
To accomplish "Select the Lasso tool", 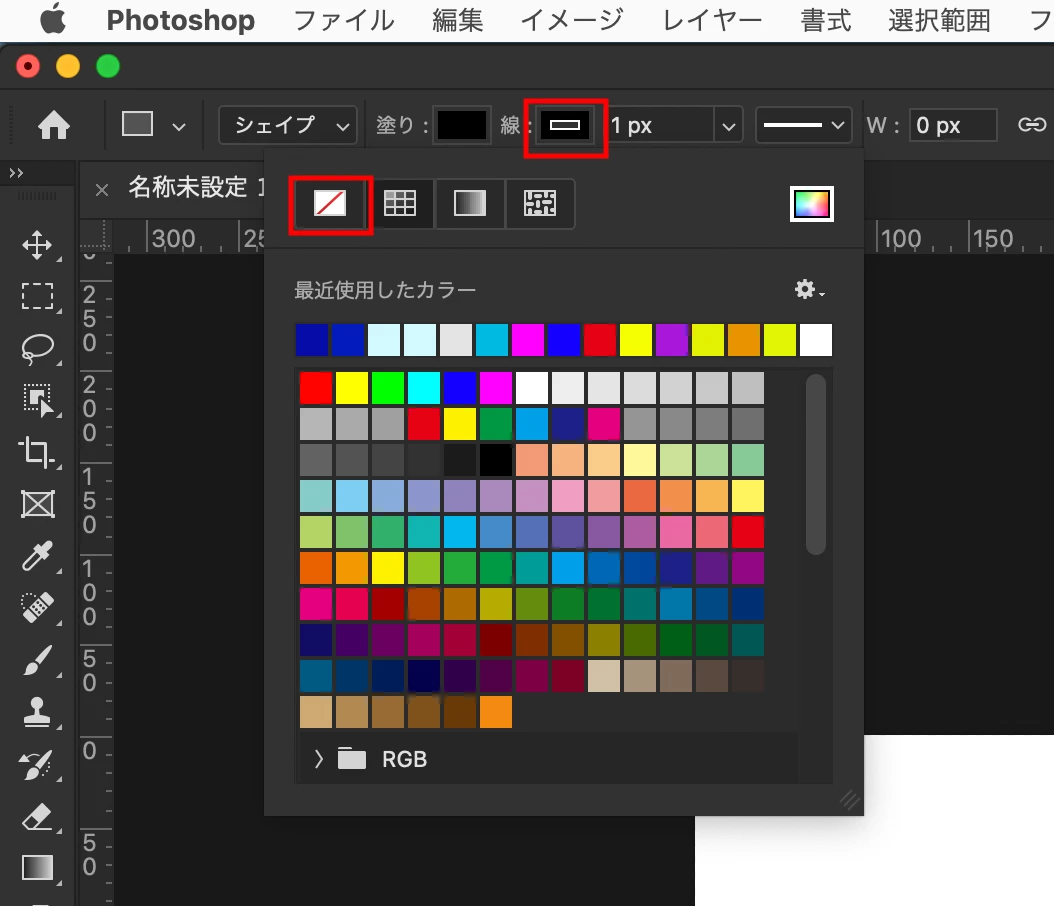I will pos(37,348).
